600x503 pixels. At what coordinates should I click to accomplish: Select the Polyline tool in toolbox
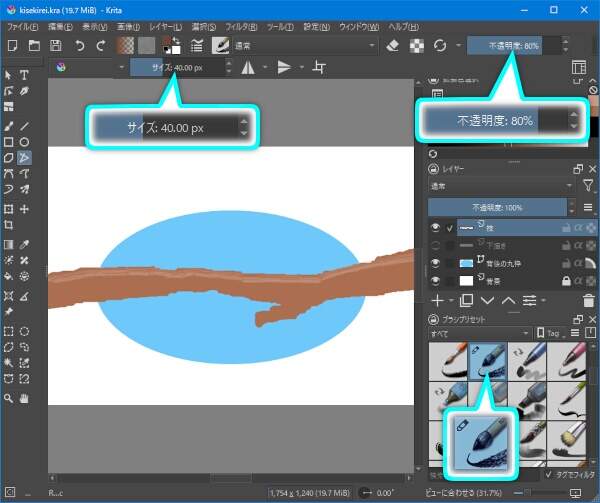[x=24, y=158]
